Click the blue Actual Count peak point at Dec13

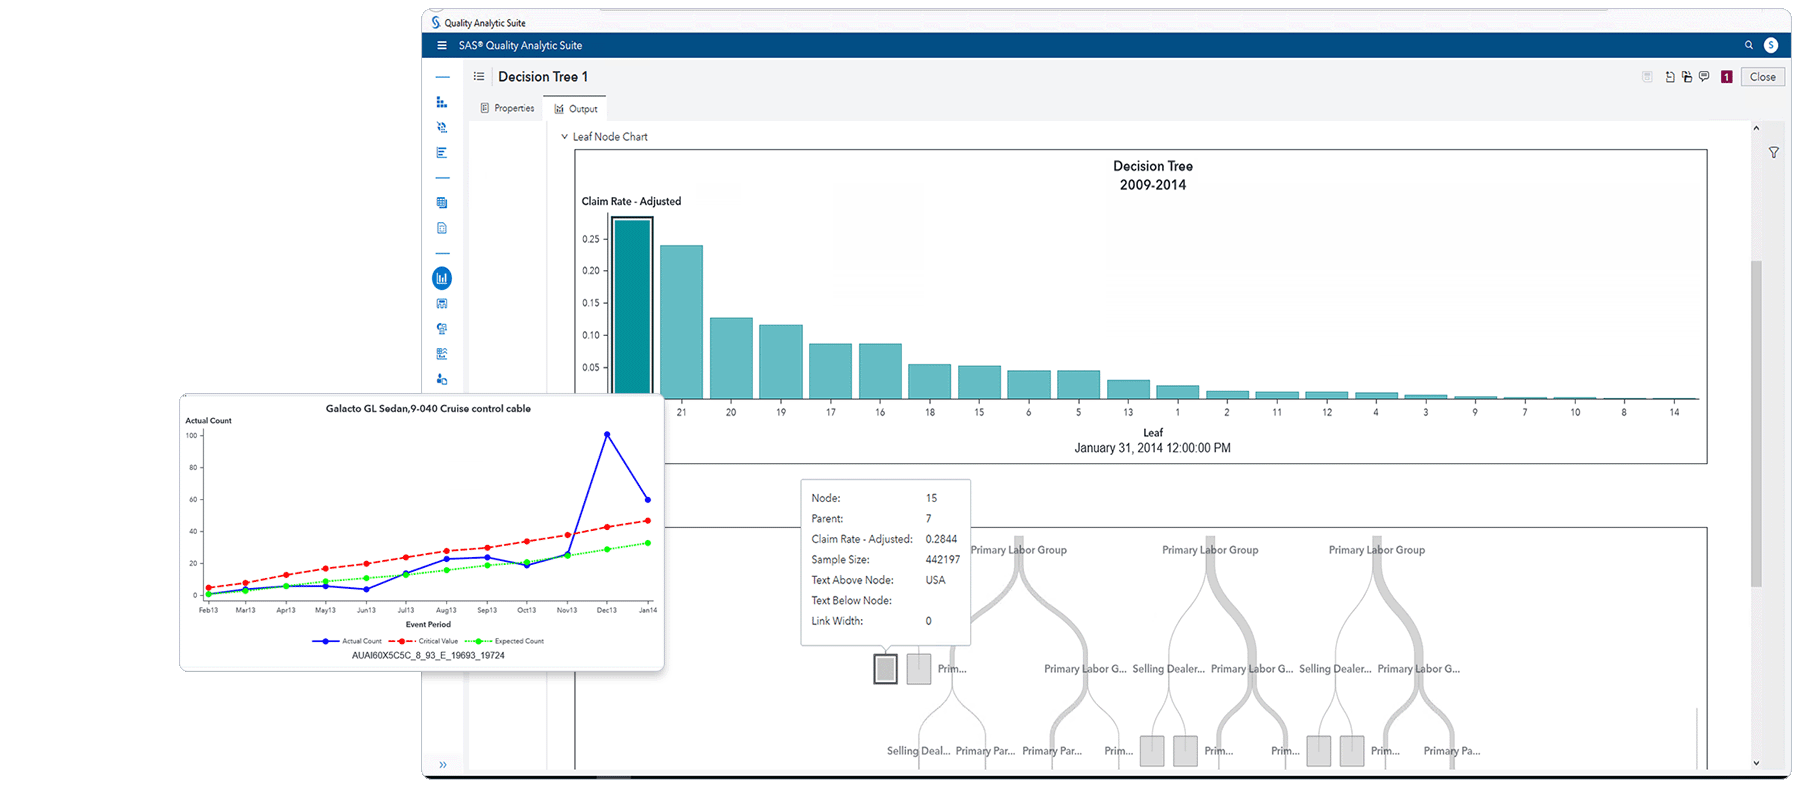tap(607, 434)
